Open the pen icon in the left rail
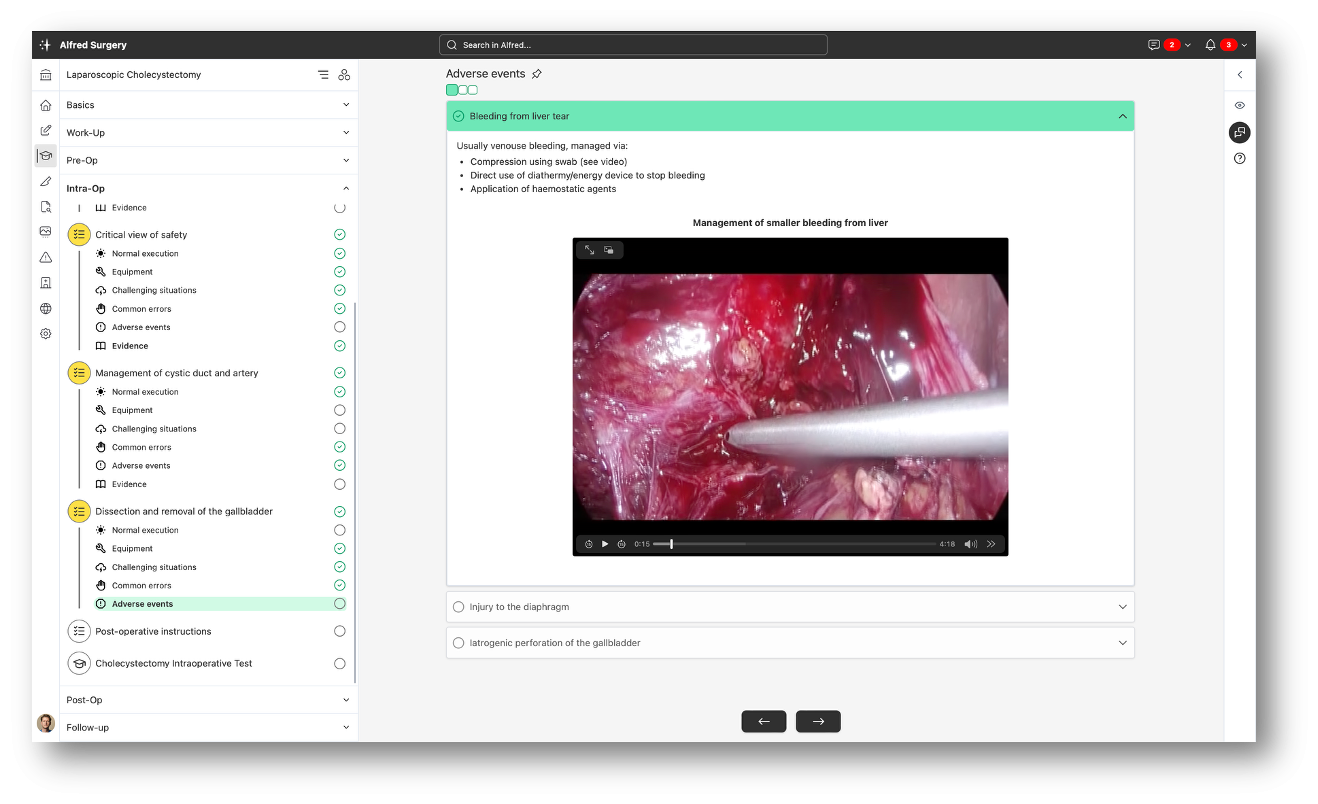The height and width of the screenshot is (804, 1318). pyautogui.click(x=45, y=181)
